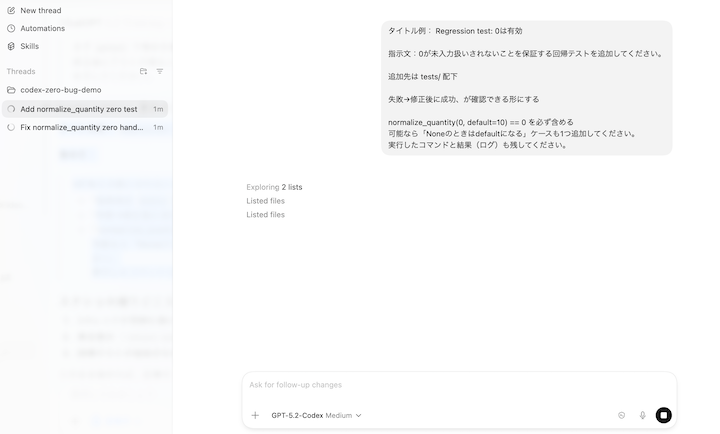720x434 pixels.
Task: Click the first Listed files entry
Action: tap(265, 201)
